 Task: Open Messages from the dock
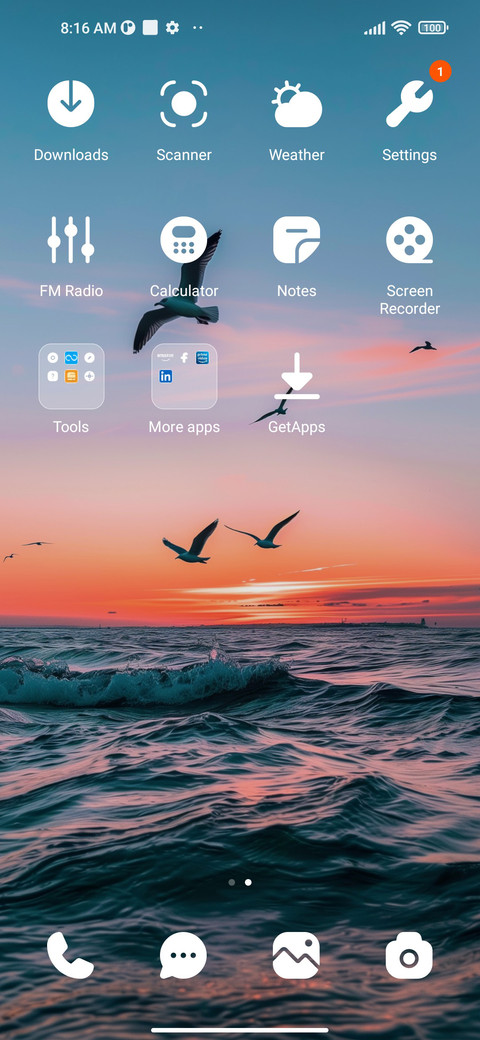click(184, 955)
